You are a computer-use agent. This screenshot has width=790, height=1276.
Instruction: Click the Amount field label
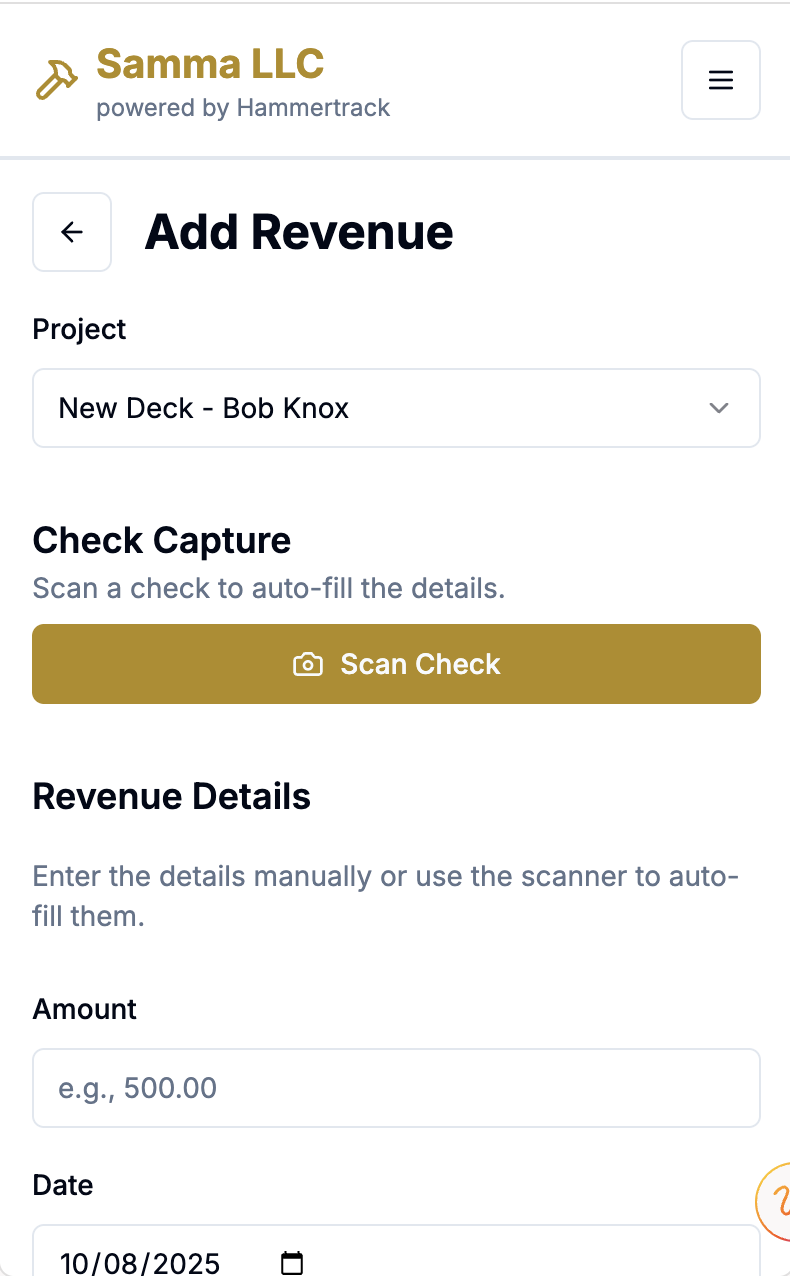85,1009
